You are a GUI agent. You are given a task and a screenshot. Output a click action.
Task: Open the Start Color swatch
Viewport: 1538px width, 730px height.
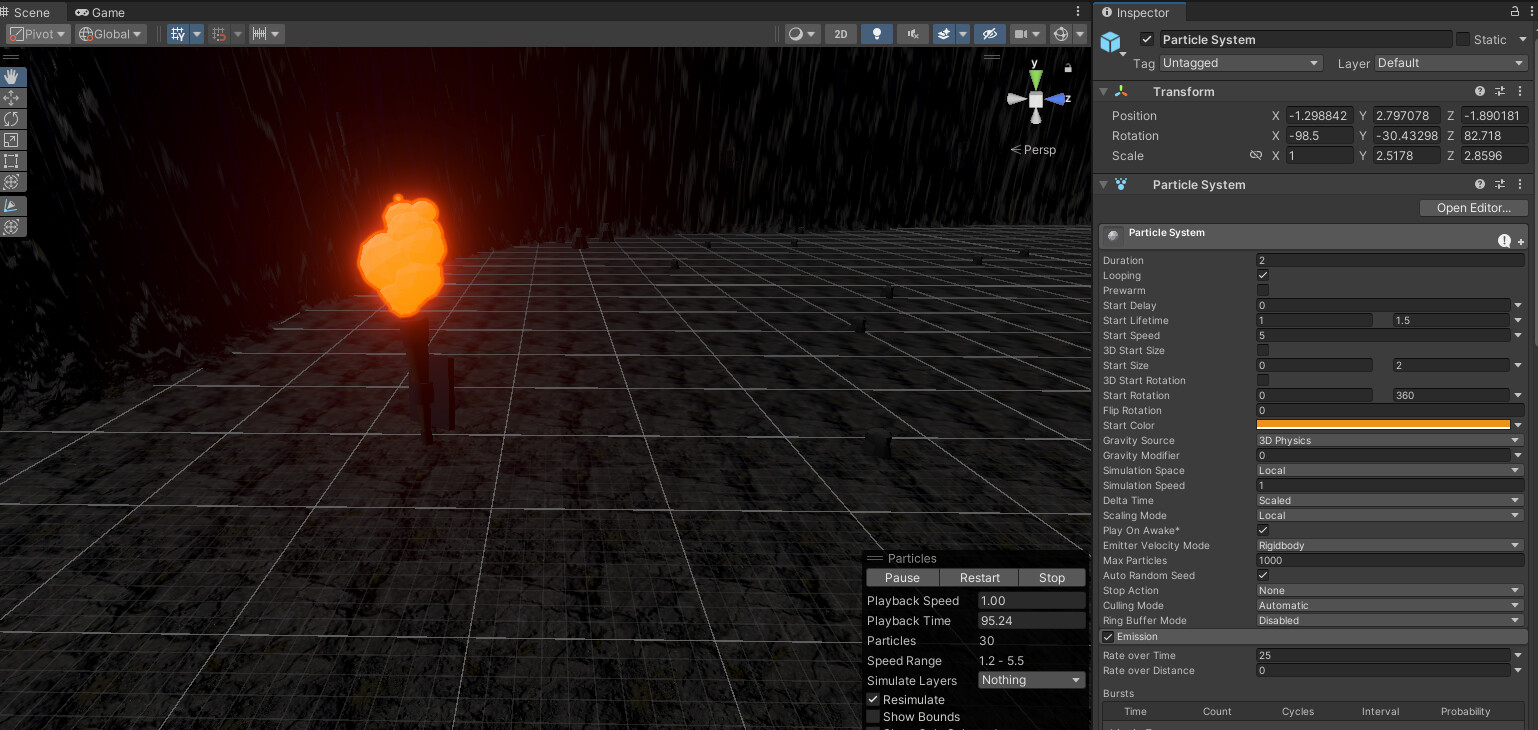tap(1384, 424)
